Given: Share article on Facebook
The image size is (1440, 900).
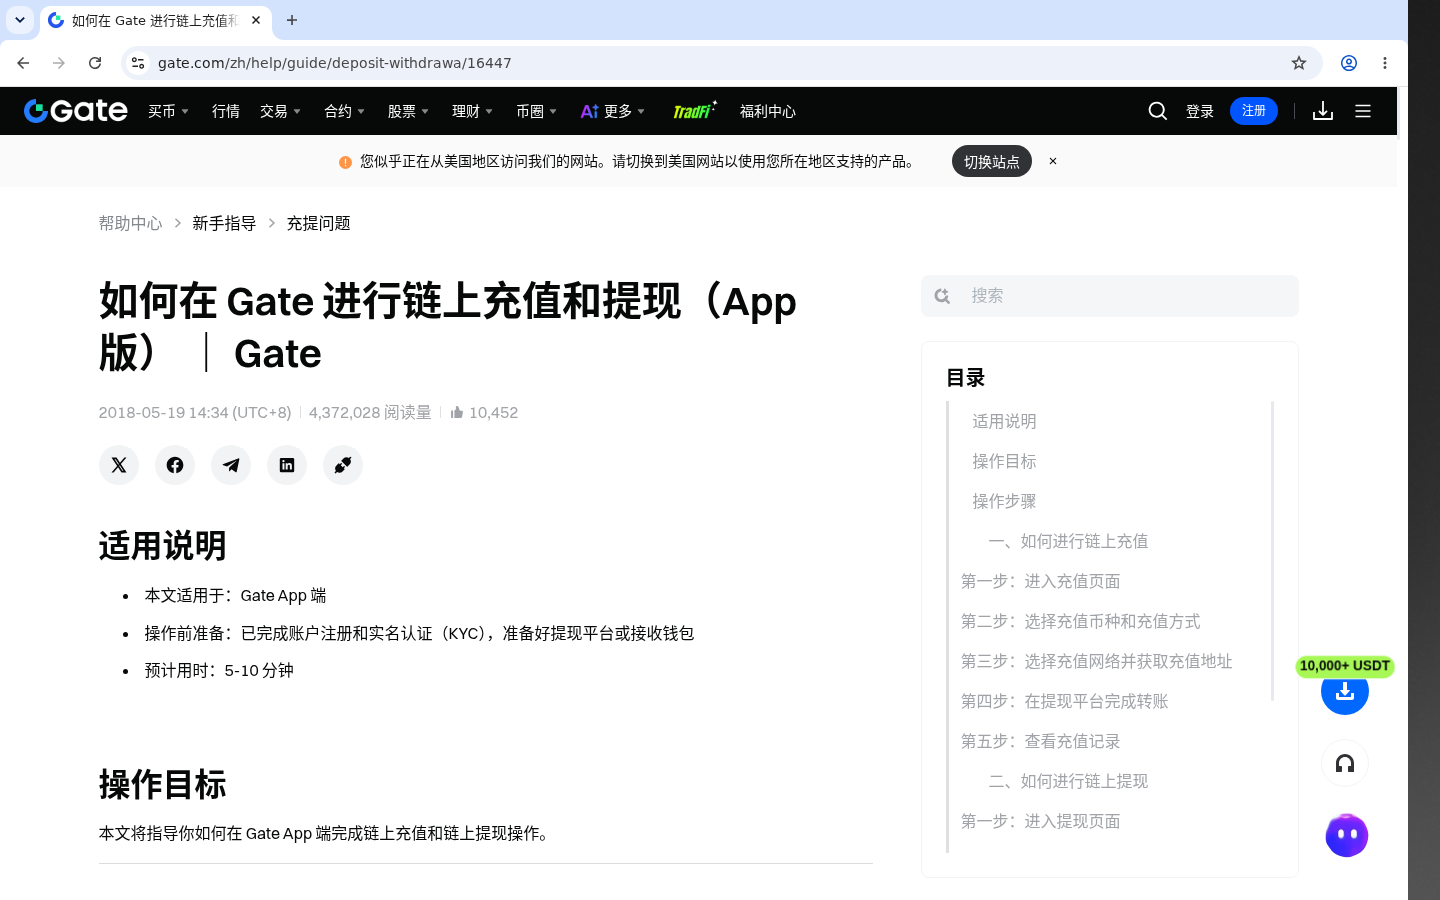Looking at the screenshot, I should [175, 465].
